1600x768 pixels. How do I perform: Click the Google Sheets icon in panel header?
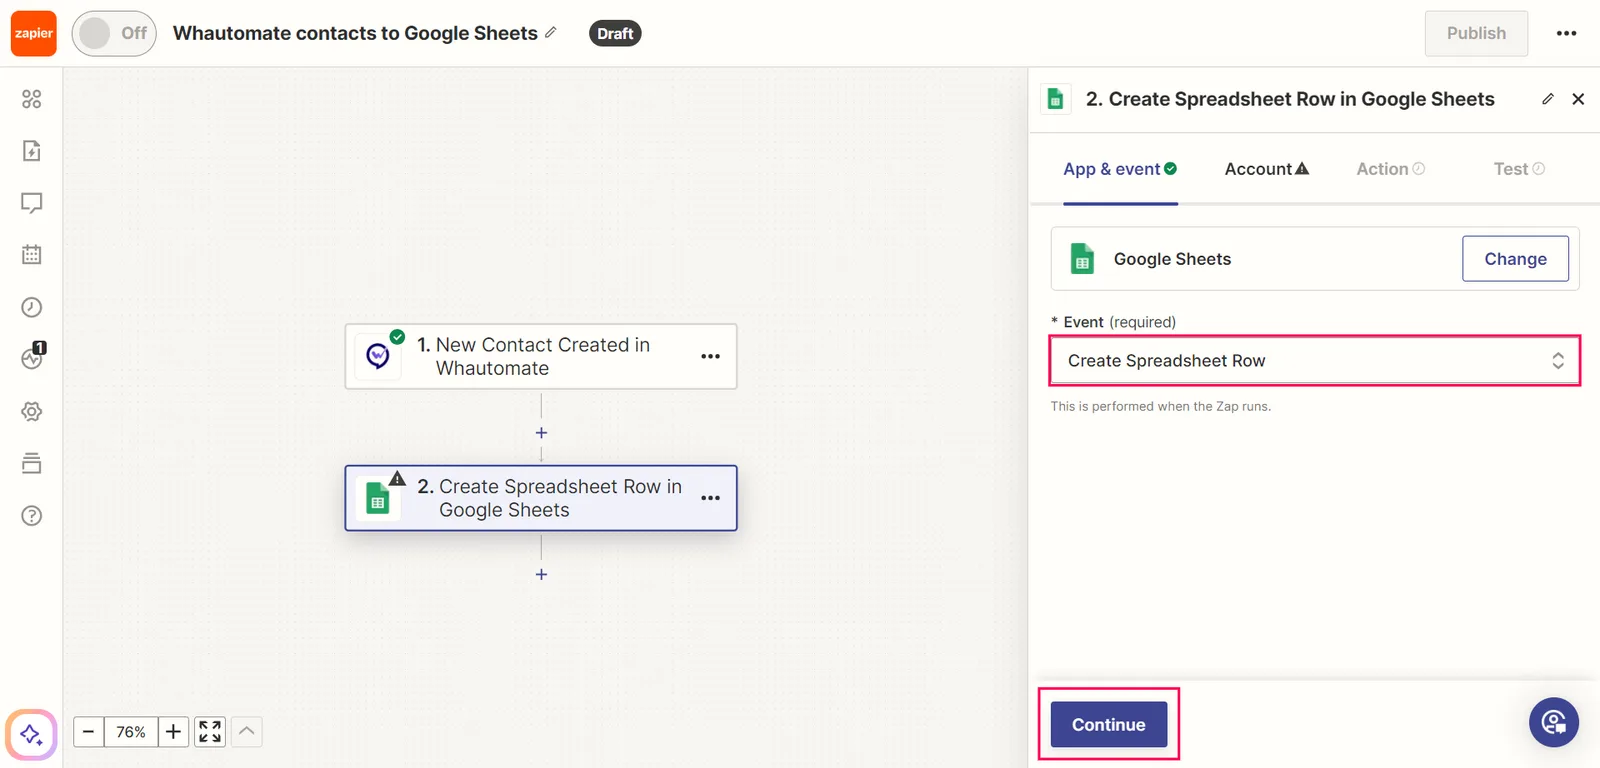click(1055, 98)
